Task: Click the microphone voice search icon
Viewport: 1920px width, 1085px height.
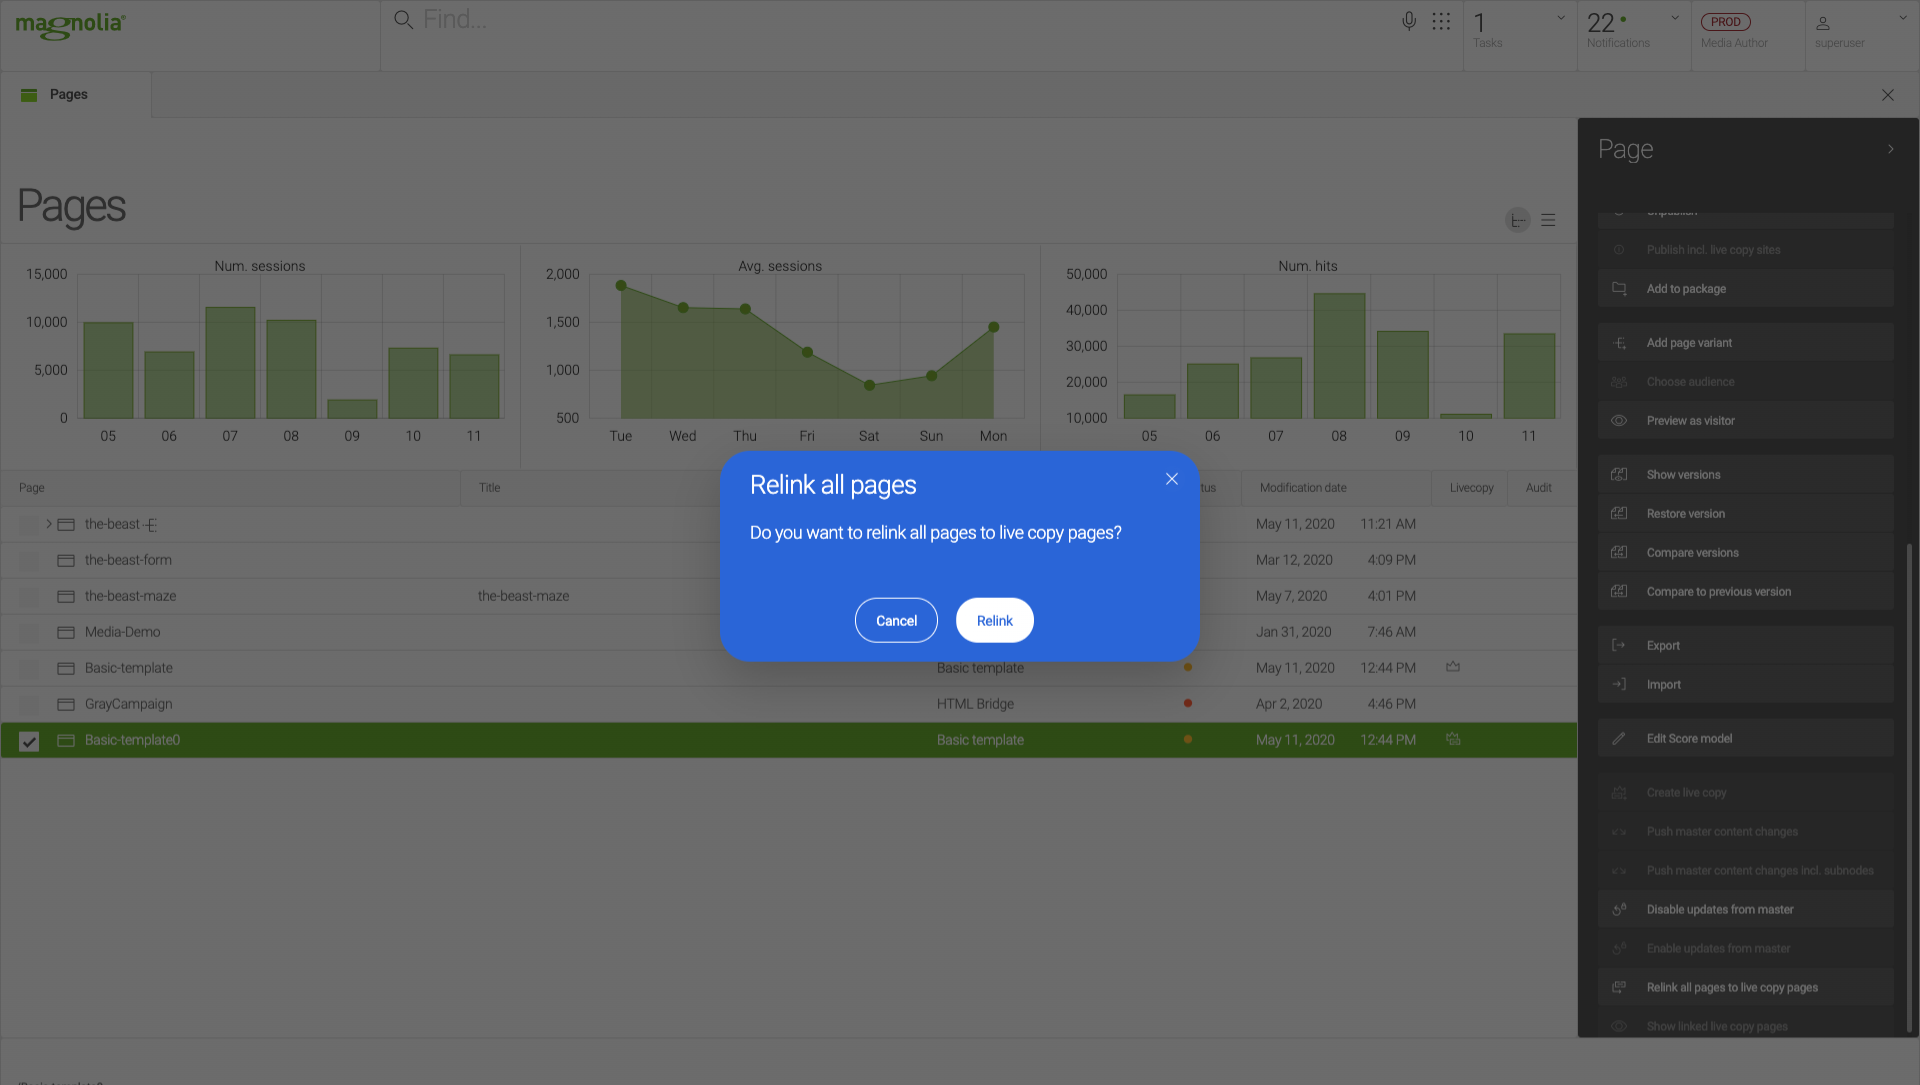Action: tap(1408, 21)
